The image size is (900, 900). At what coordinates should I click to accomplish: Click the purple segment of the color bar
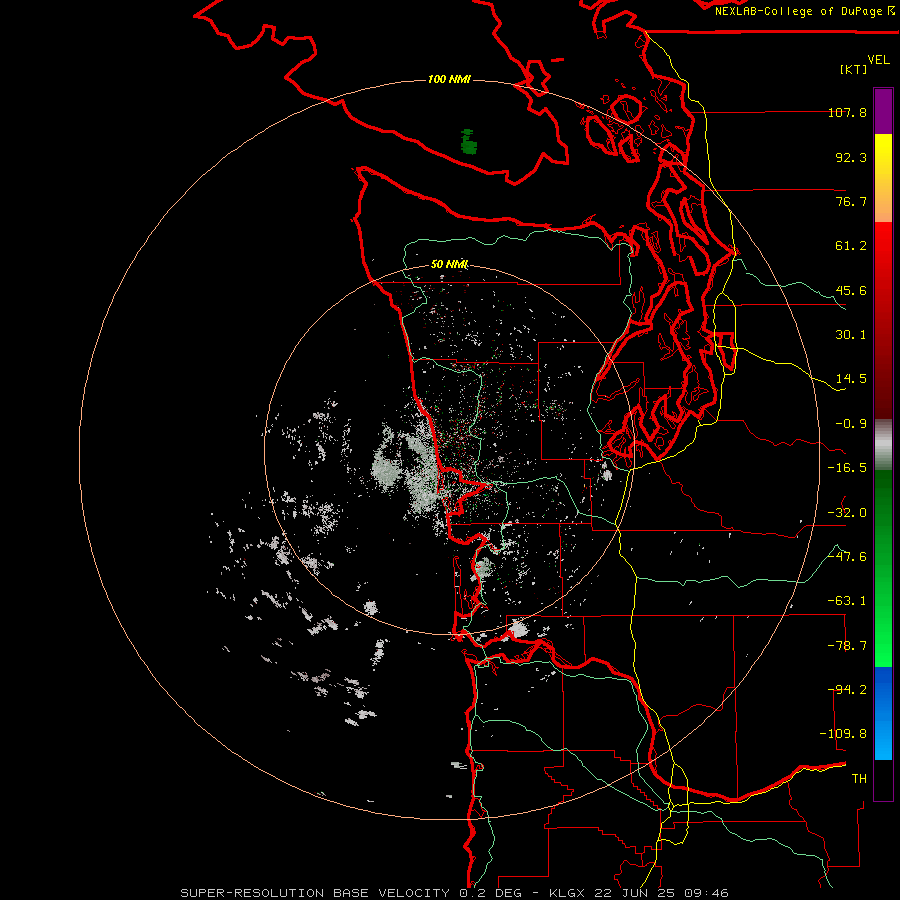coord(883,111)
